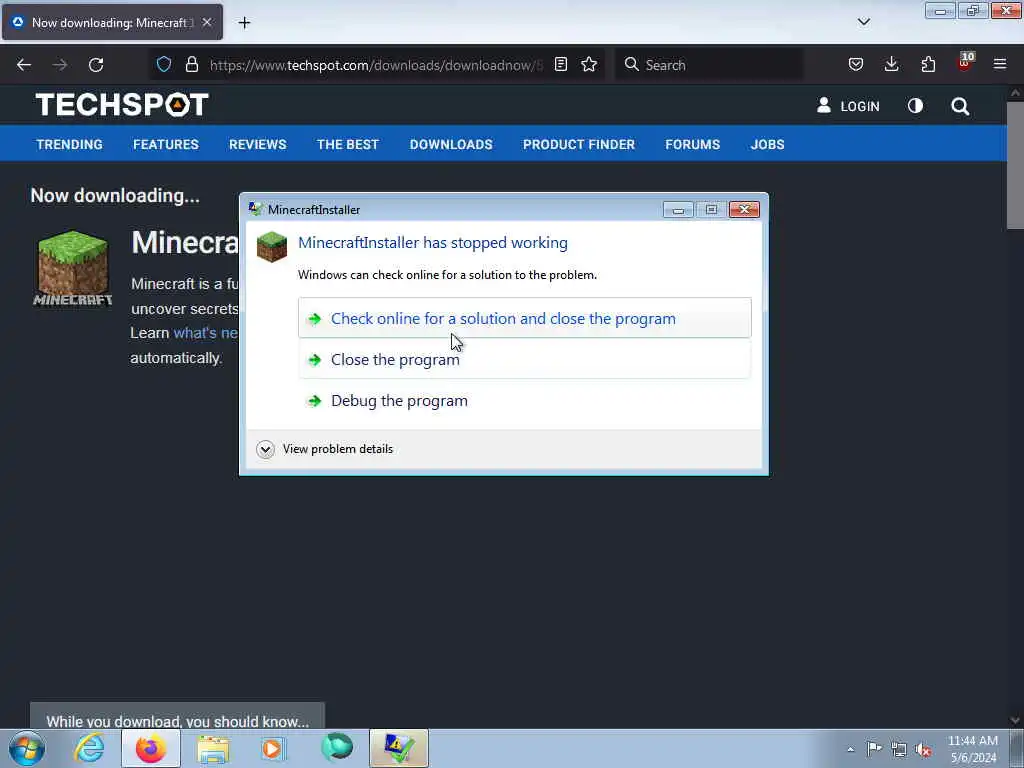Switch to Firefox in the taskbar
The width and height of the screenshot is (1024, 768).
[x=151, y=748]
